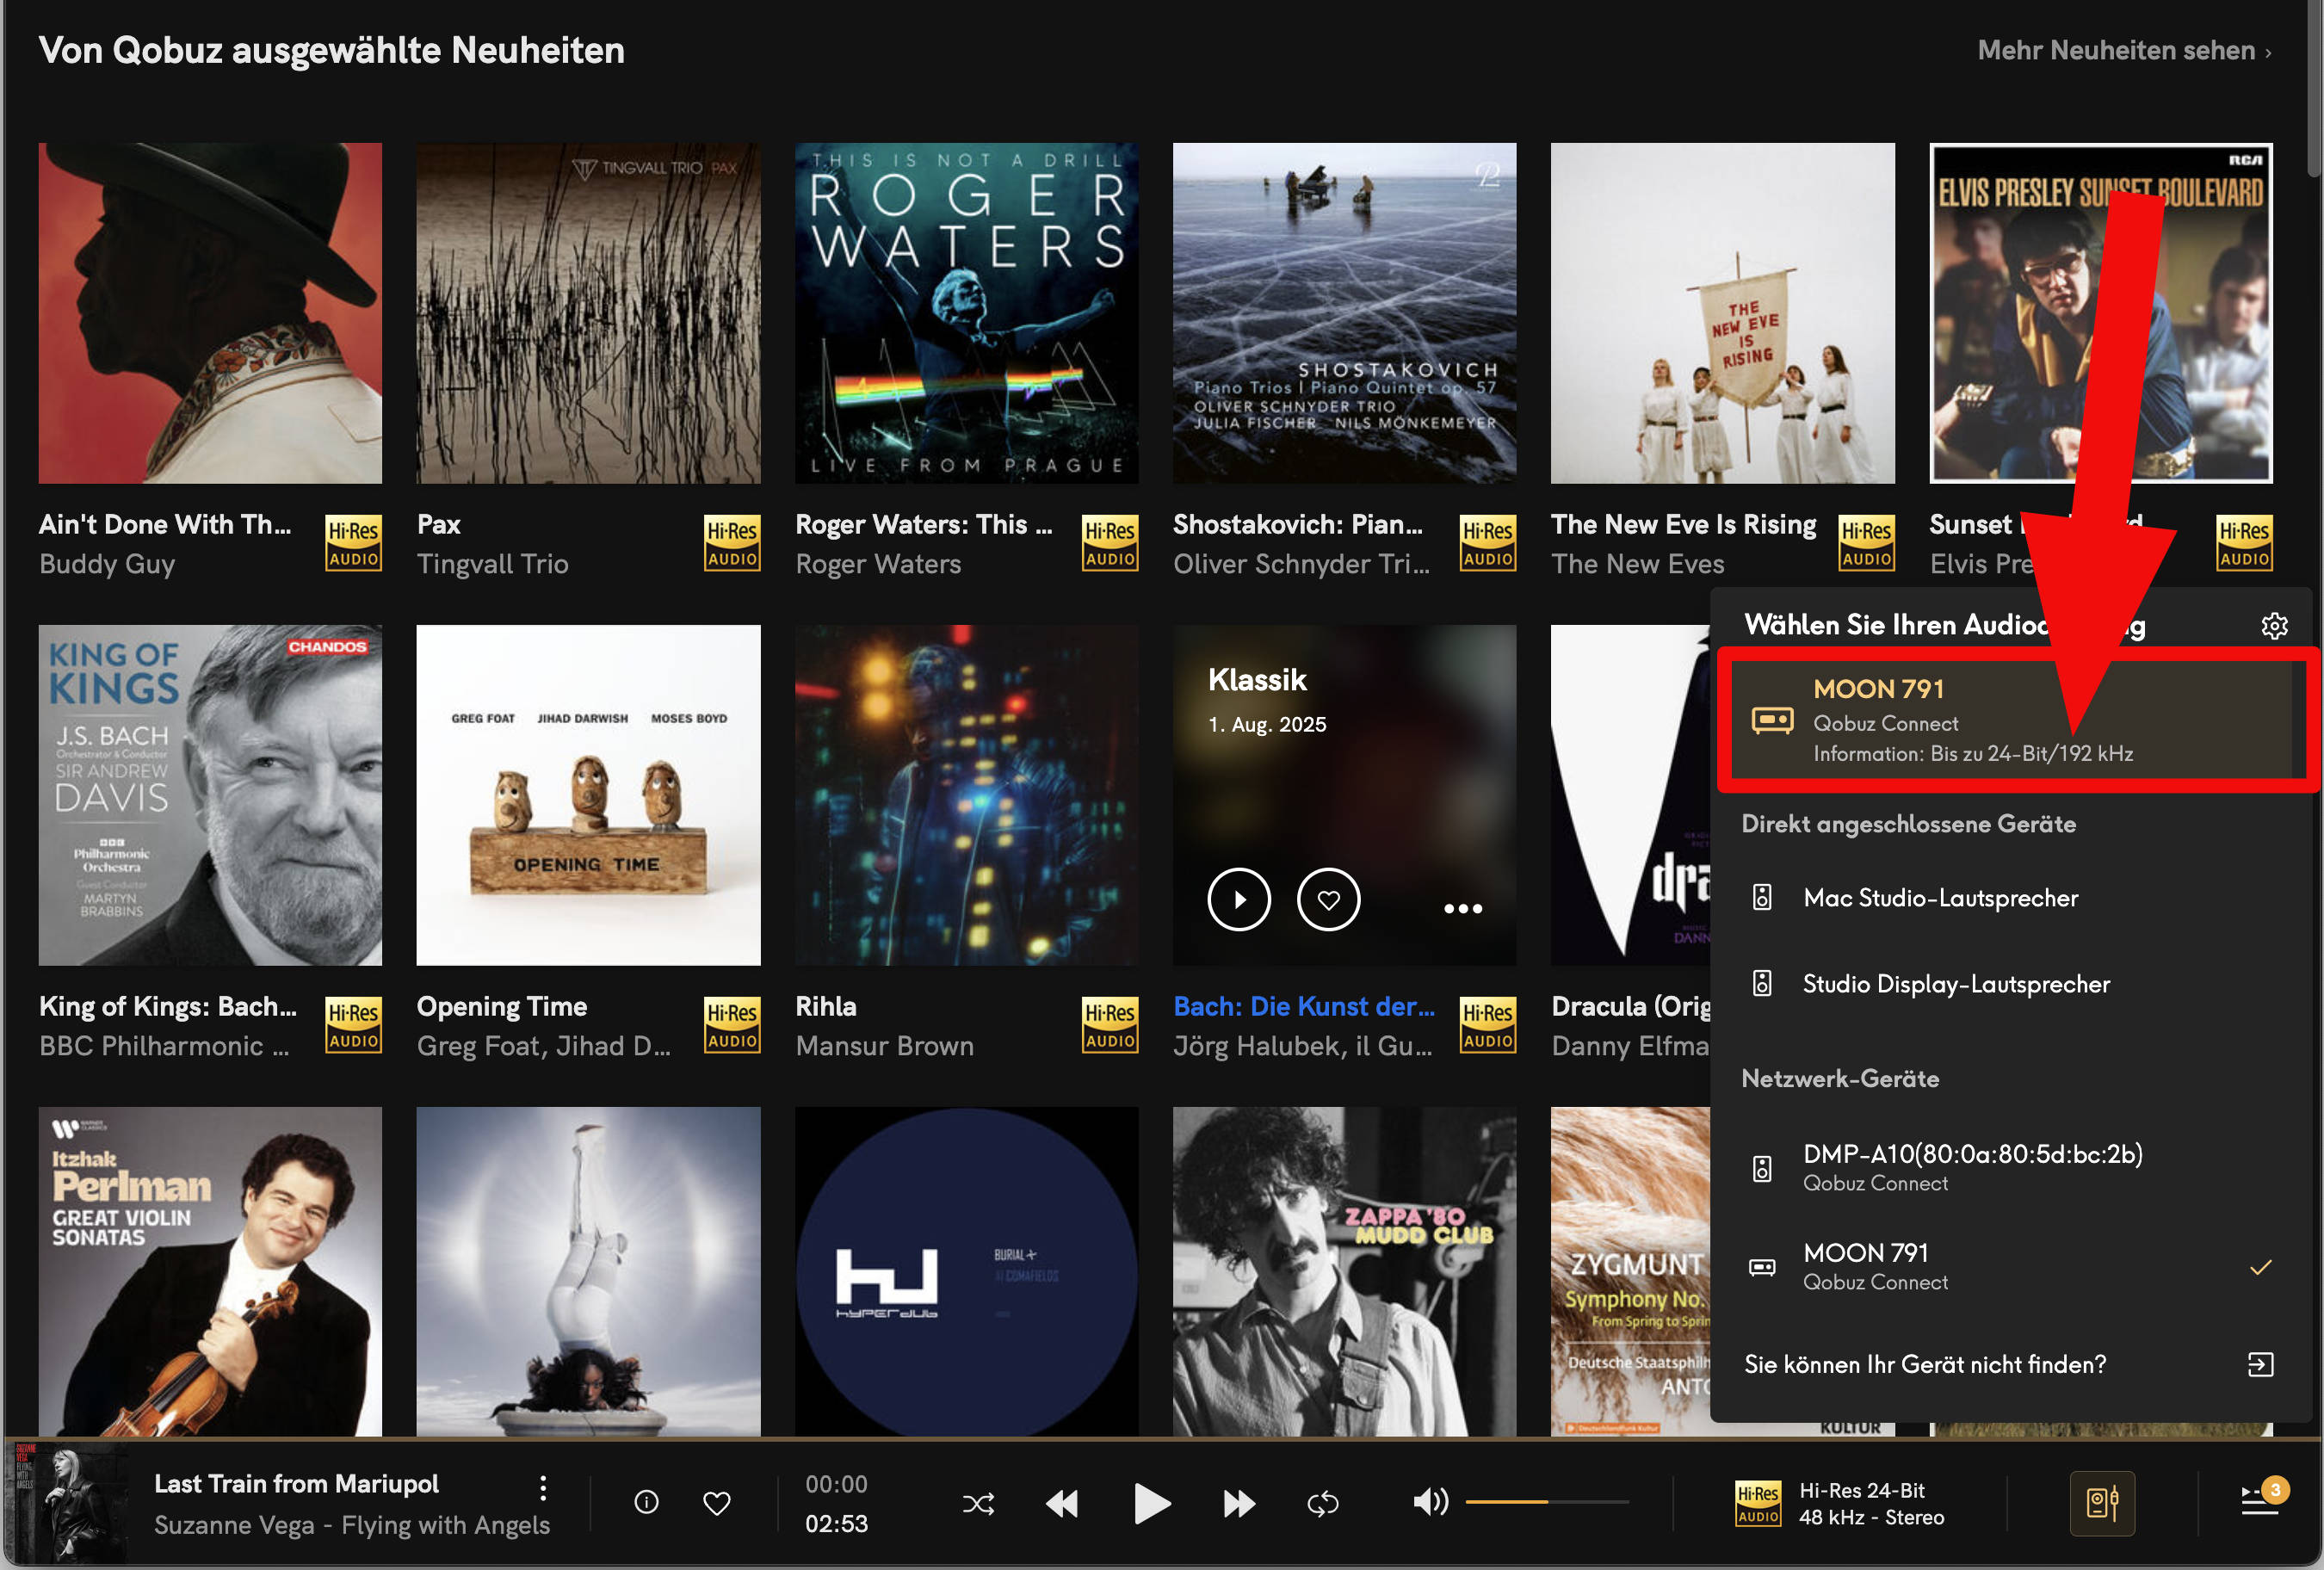Click the Tingvall Trio artist name
Viewport: 2324px width, 1570px height.
(x=492, y=564)
